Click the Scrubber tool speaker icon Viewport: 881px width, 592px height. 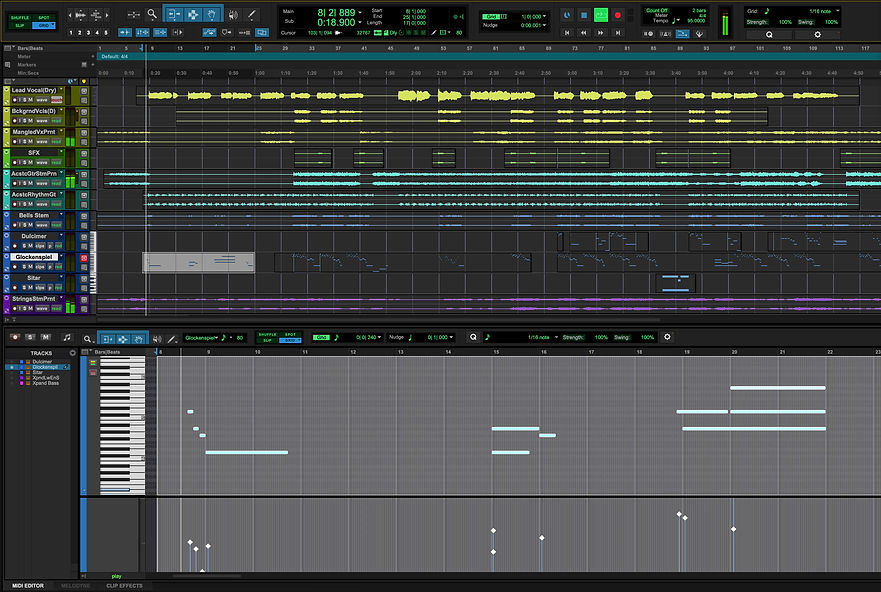coord(233,14)
